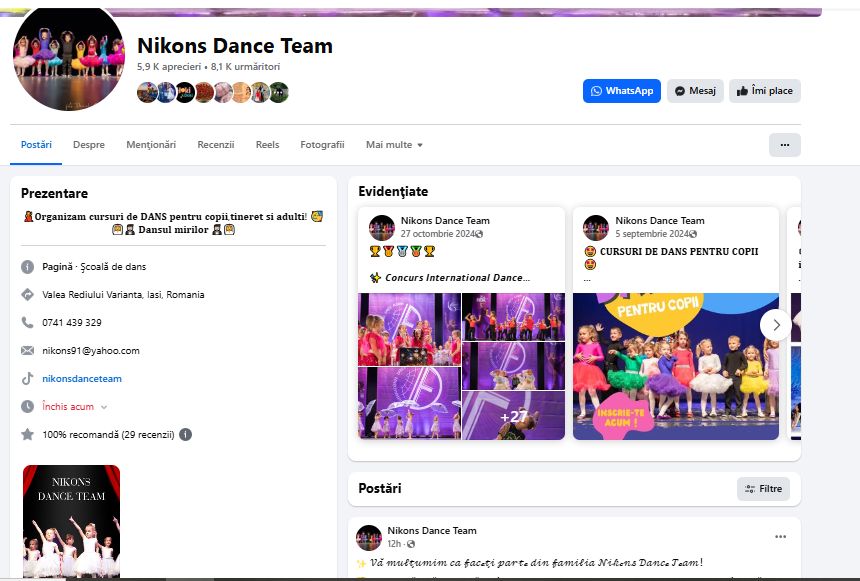Open the page options three-dot menu

784,145
